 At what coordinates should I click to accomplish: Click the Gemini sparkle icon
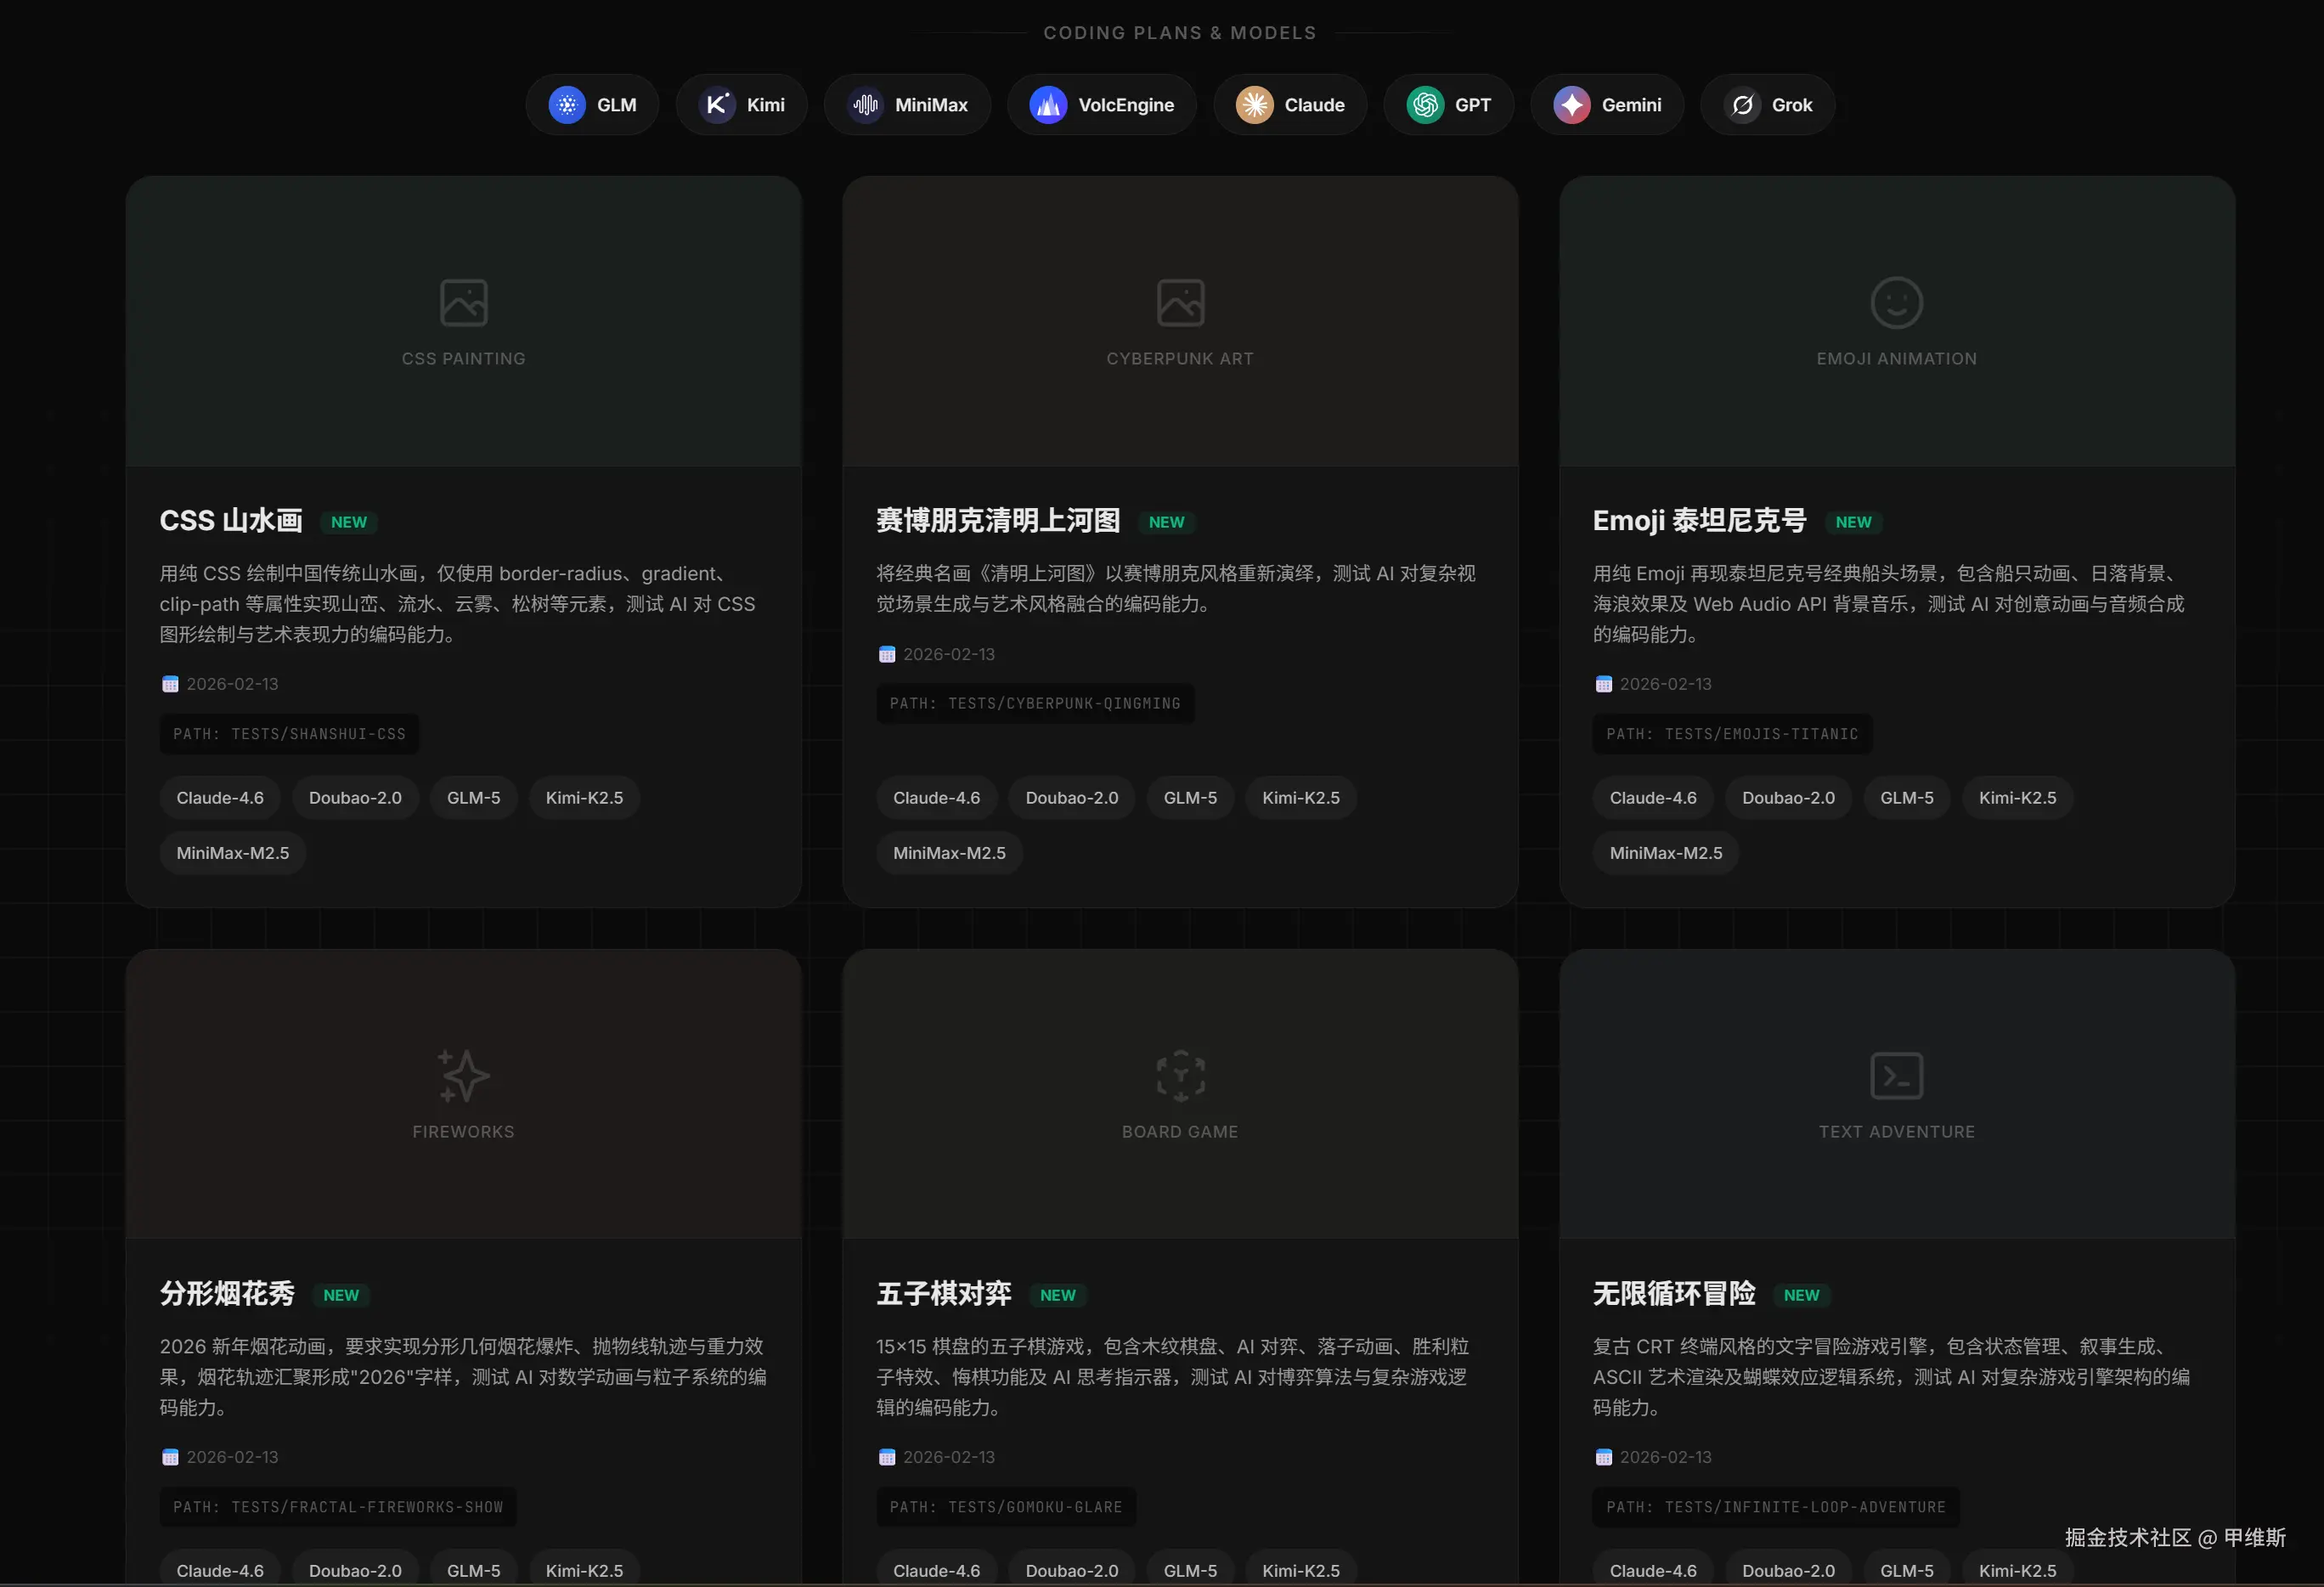[1572, 105]
